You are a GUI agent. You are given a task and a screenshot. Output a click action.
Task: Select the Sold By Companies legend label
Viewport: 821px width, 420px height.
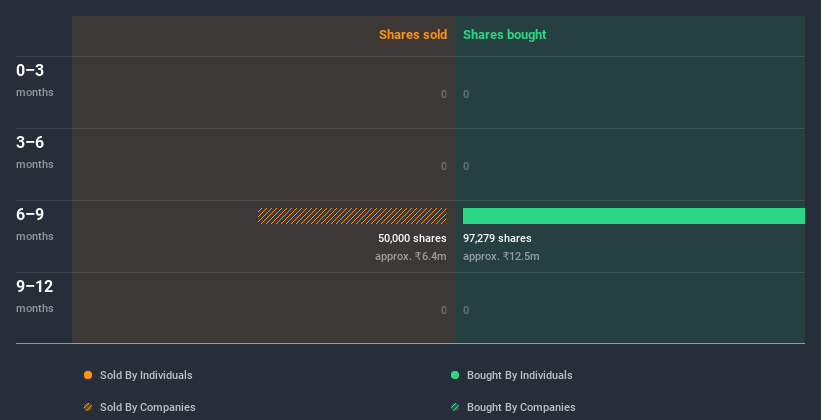tap(148, 407)
